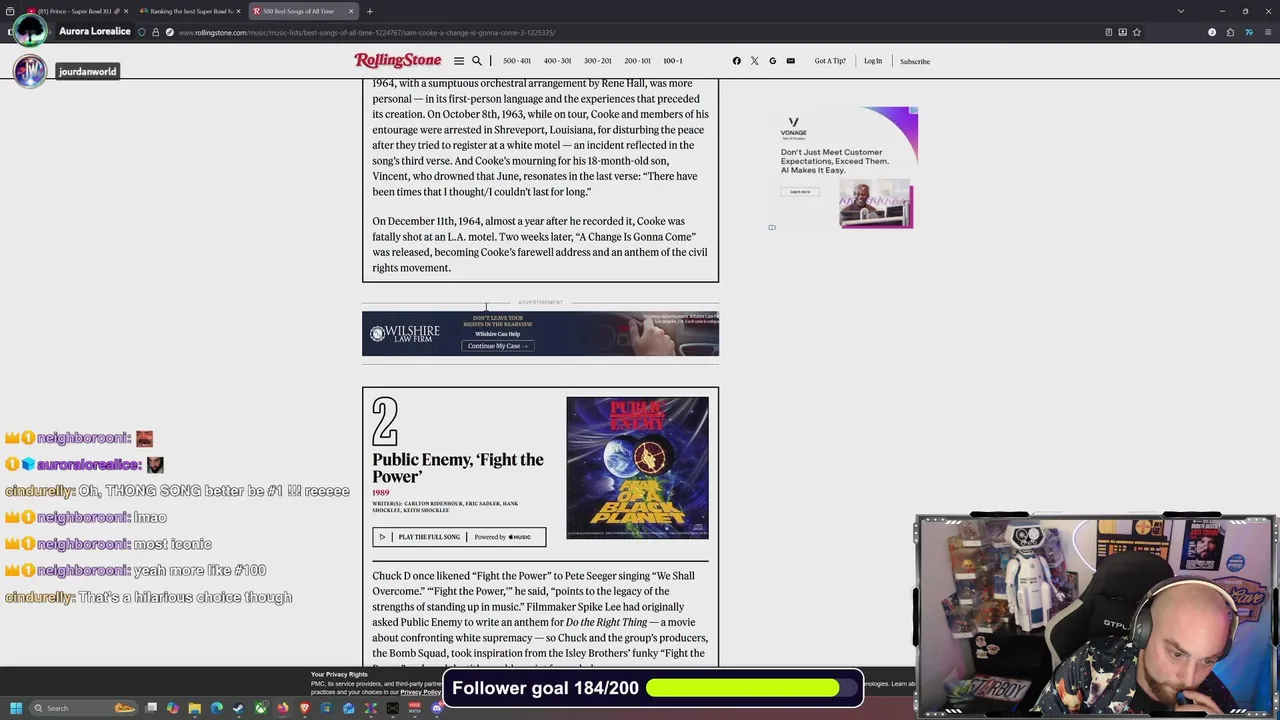
Task: Jump to songs 400-301
Action: point(557,61)
